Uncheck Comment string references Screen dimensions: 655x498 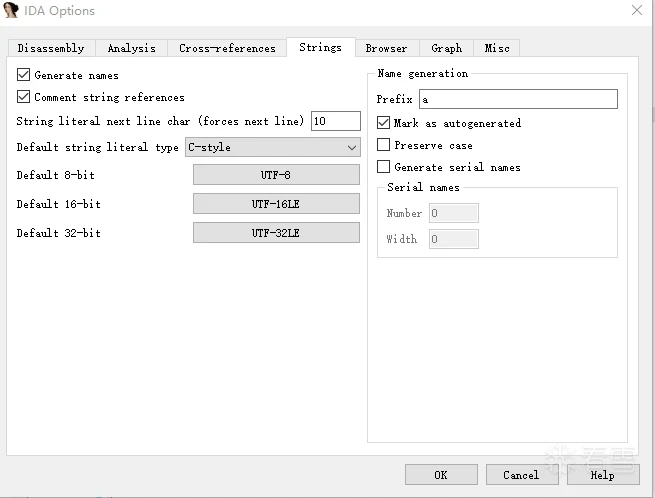click(x=24, y=97)
